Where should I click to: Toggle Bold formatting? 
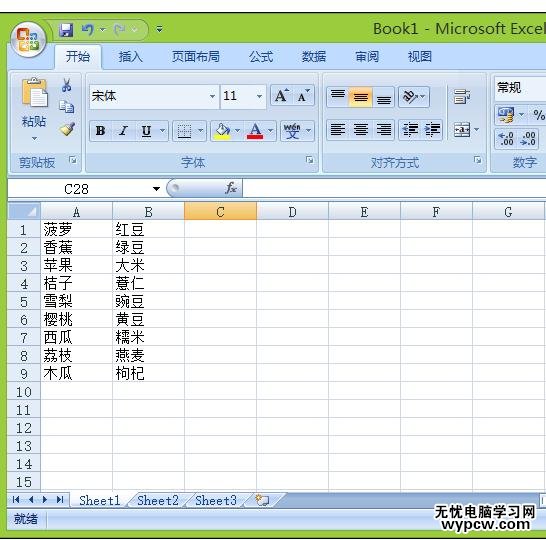(100, 131)
